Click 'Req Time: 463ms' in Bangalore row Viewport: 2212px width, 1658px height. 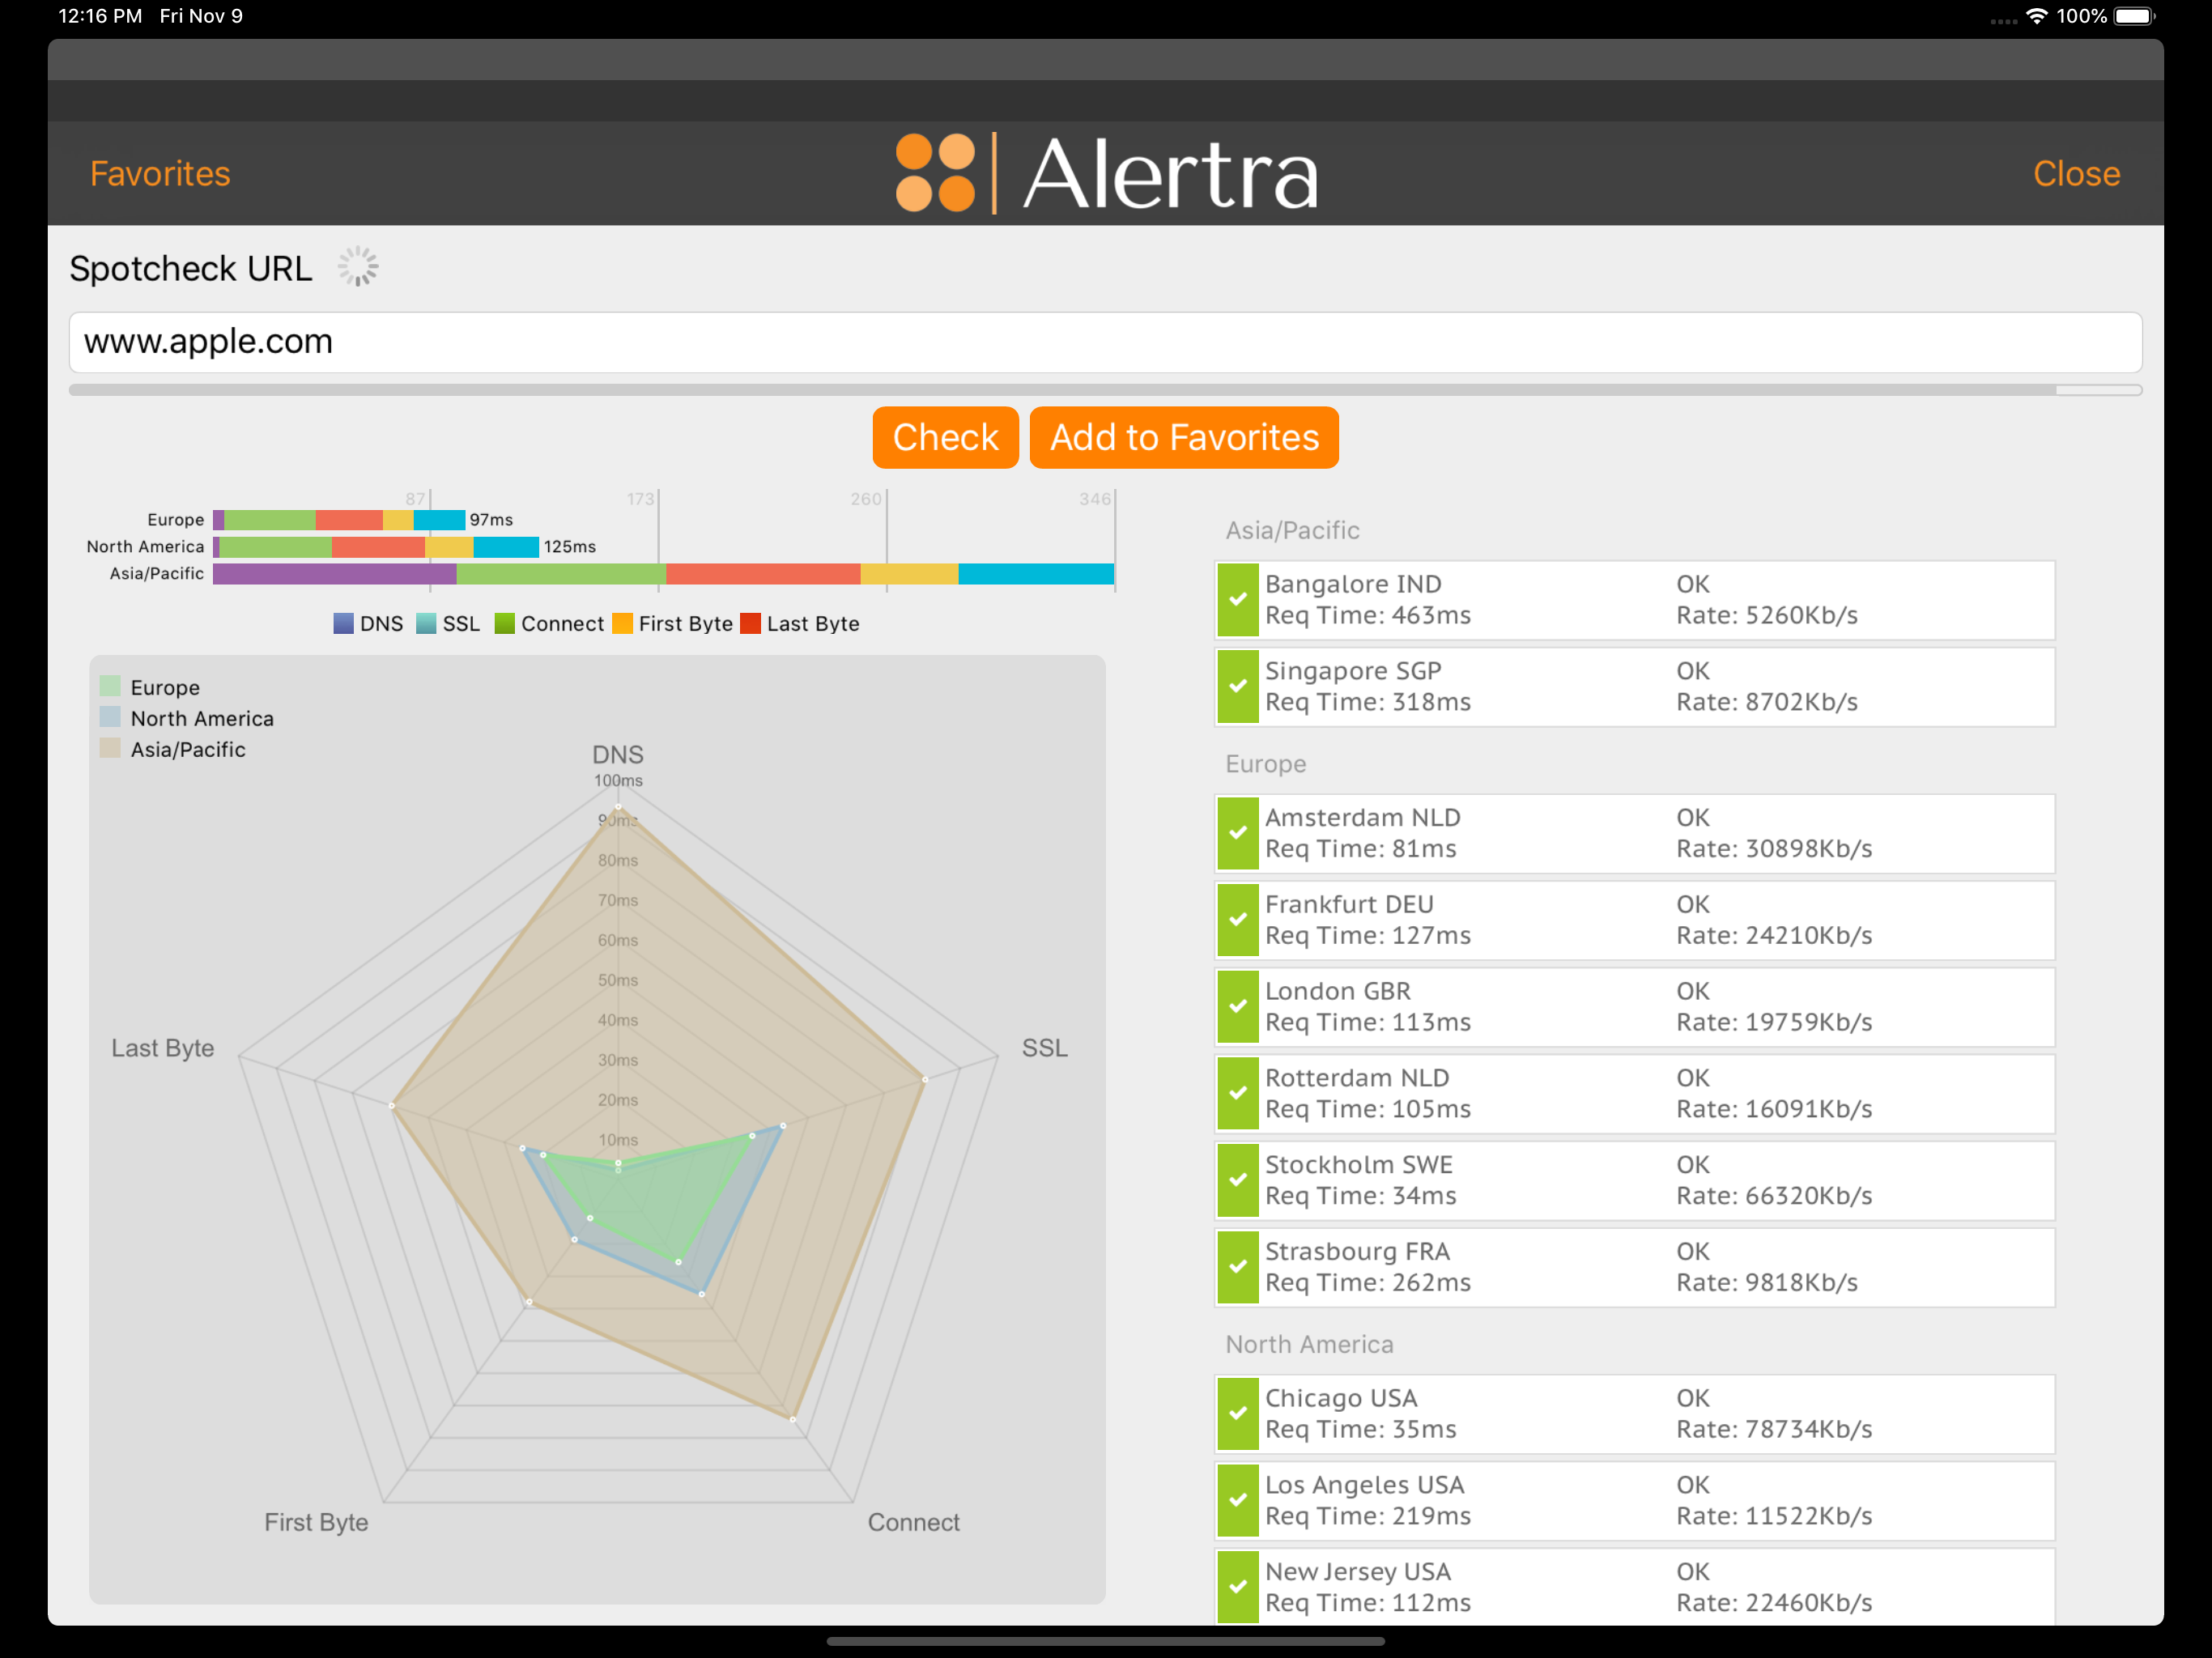click(1367, 616)
